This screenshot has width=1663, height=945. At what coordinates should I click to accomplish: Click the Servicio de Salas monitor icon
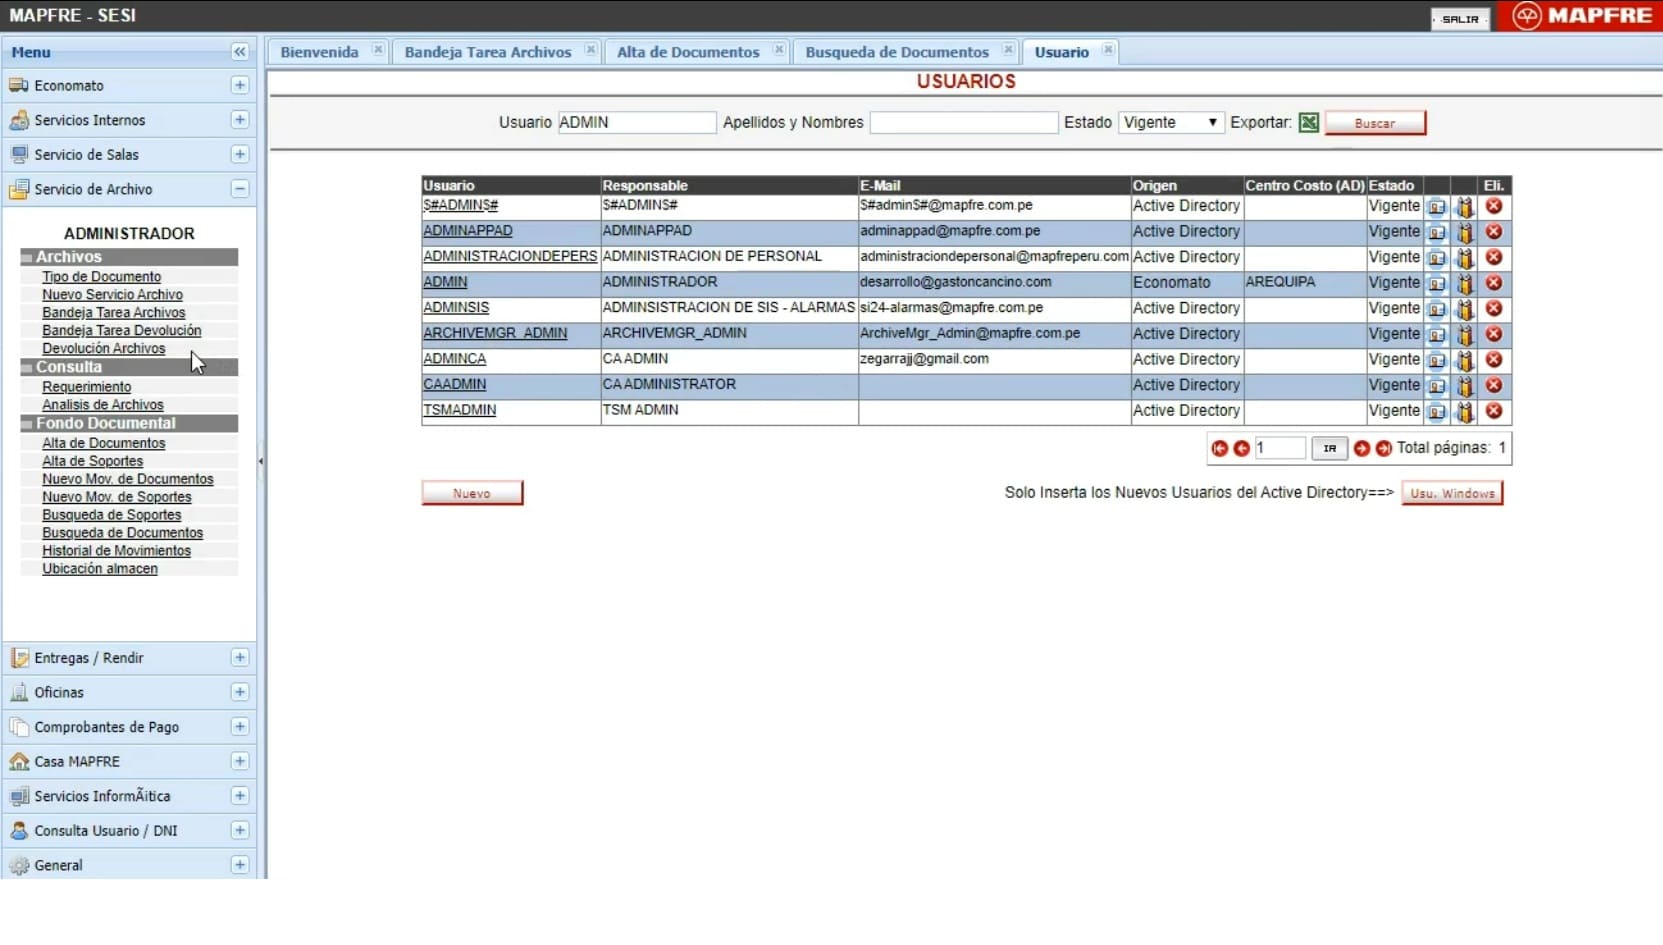[x=17, y=154]
